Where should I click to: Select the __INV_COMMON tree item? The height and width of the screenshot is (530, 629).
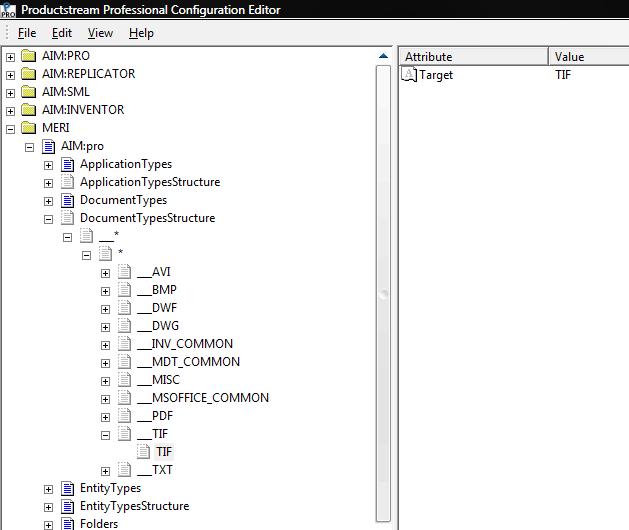[x=185, y=344]
